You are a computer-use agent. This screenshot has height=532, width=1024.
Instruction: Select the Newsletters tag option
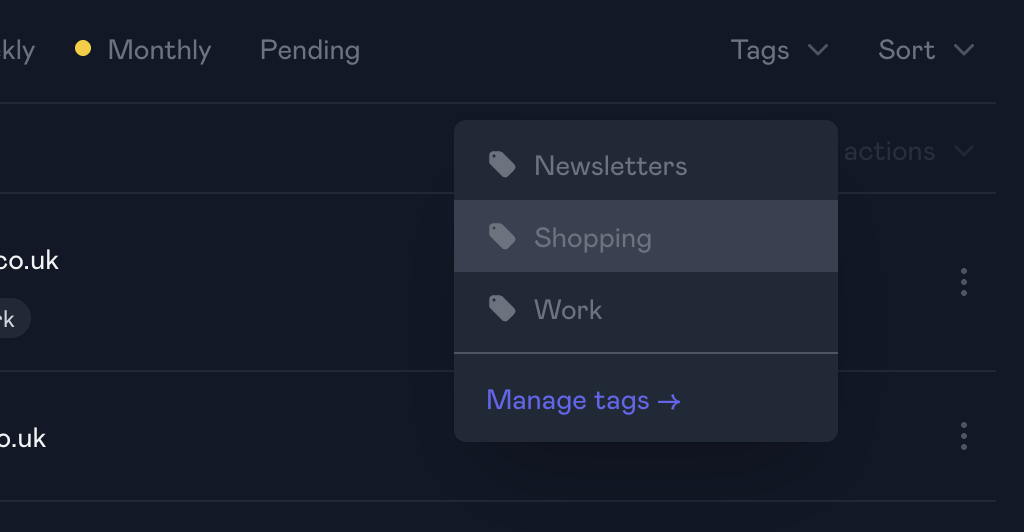pos(610,165)
